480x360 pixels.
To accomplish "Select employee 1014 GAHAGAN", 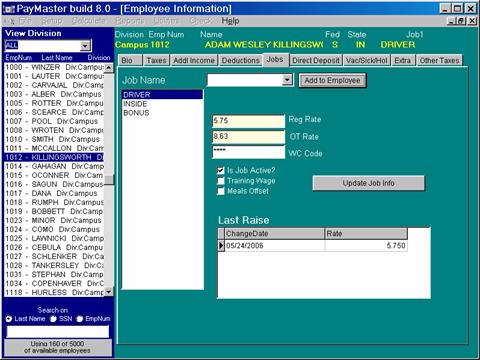I will pos(54,166).
